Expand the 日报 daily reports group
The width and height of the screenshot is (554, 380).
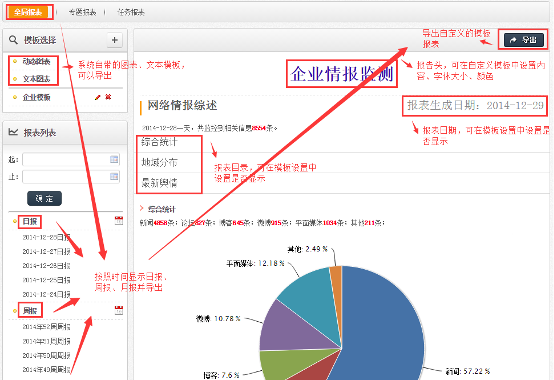point(30,221)
